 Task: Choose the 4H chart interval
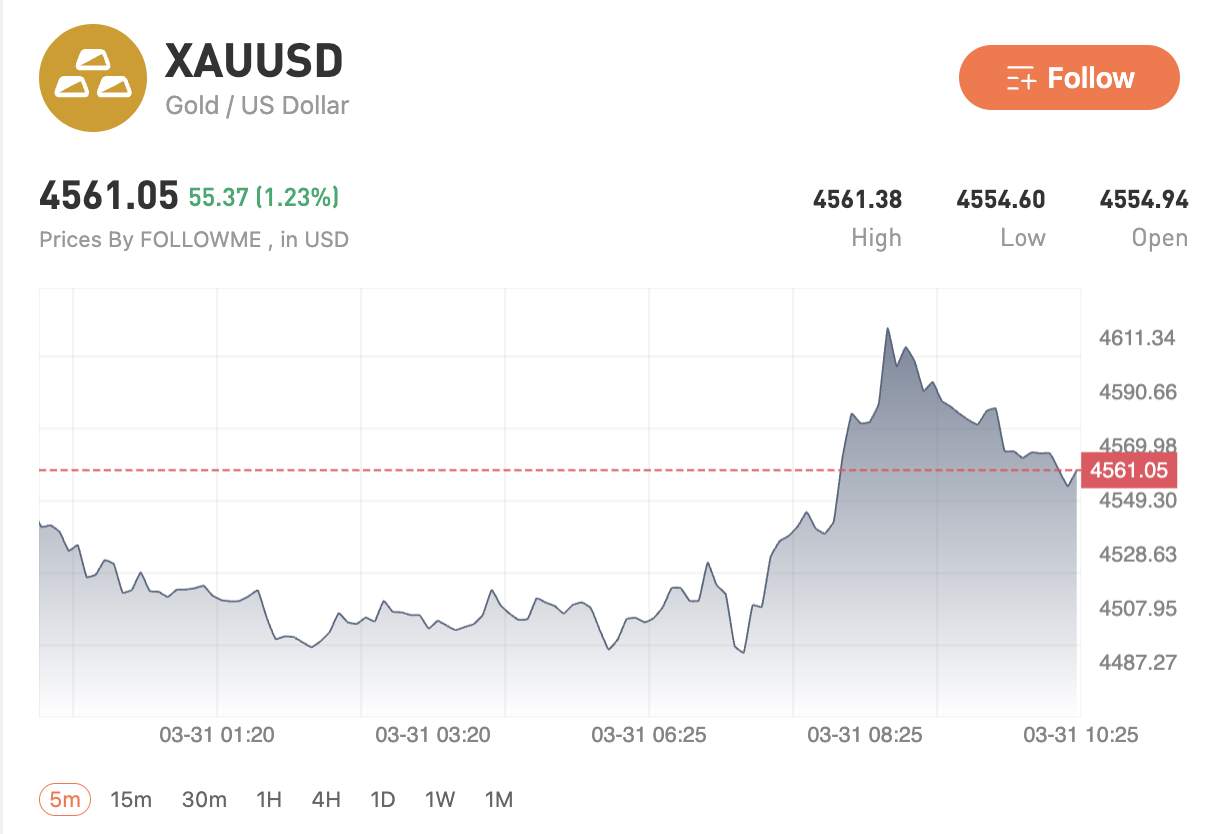(326, 799)
